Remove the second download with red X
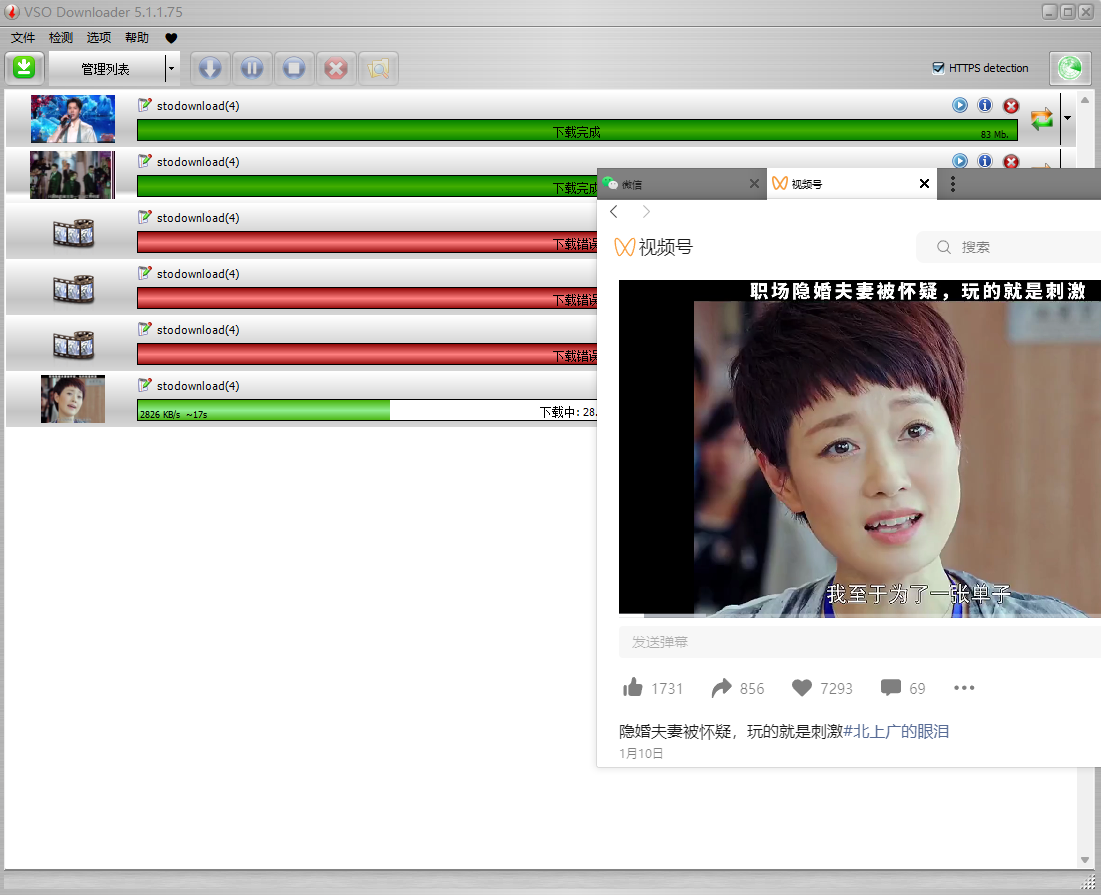This screenshot has width=1101, height=895. (x=1011, y=161)
